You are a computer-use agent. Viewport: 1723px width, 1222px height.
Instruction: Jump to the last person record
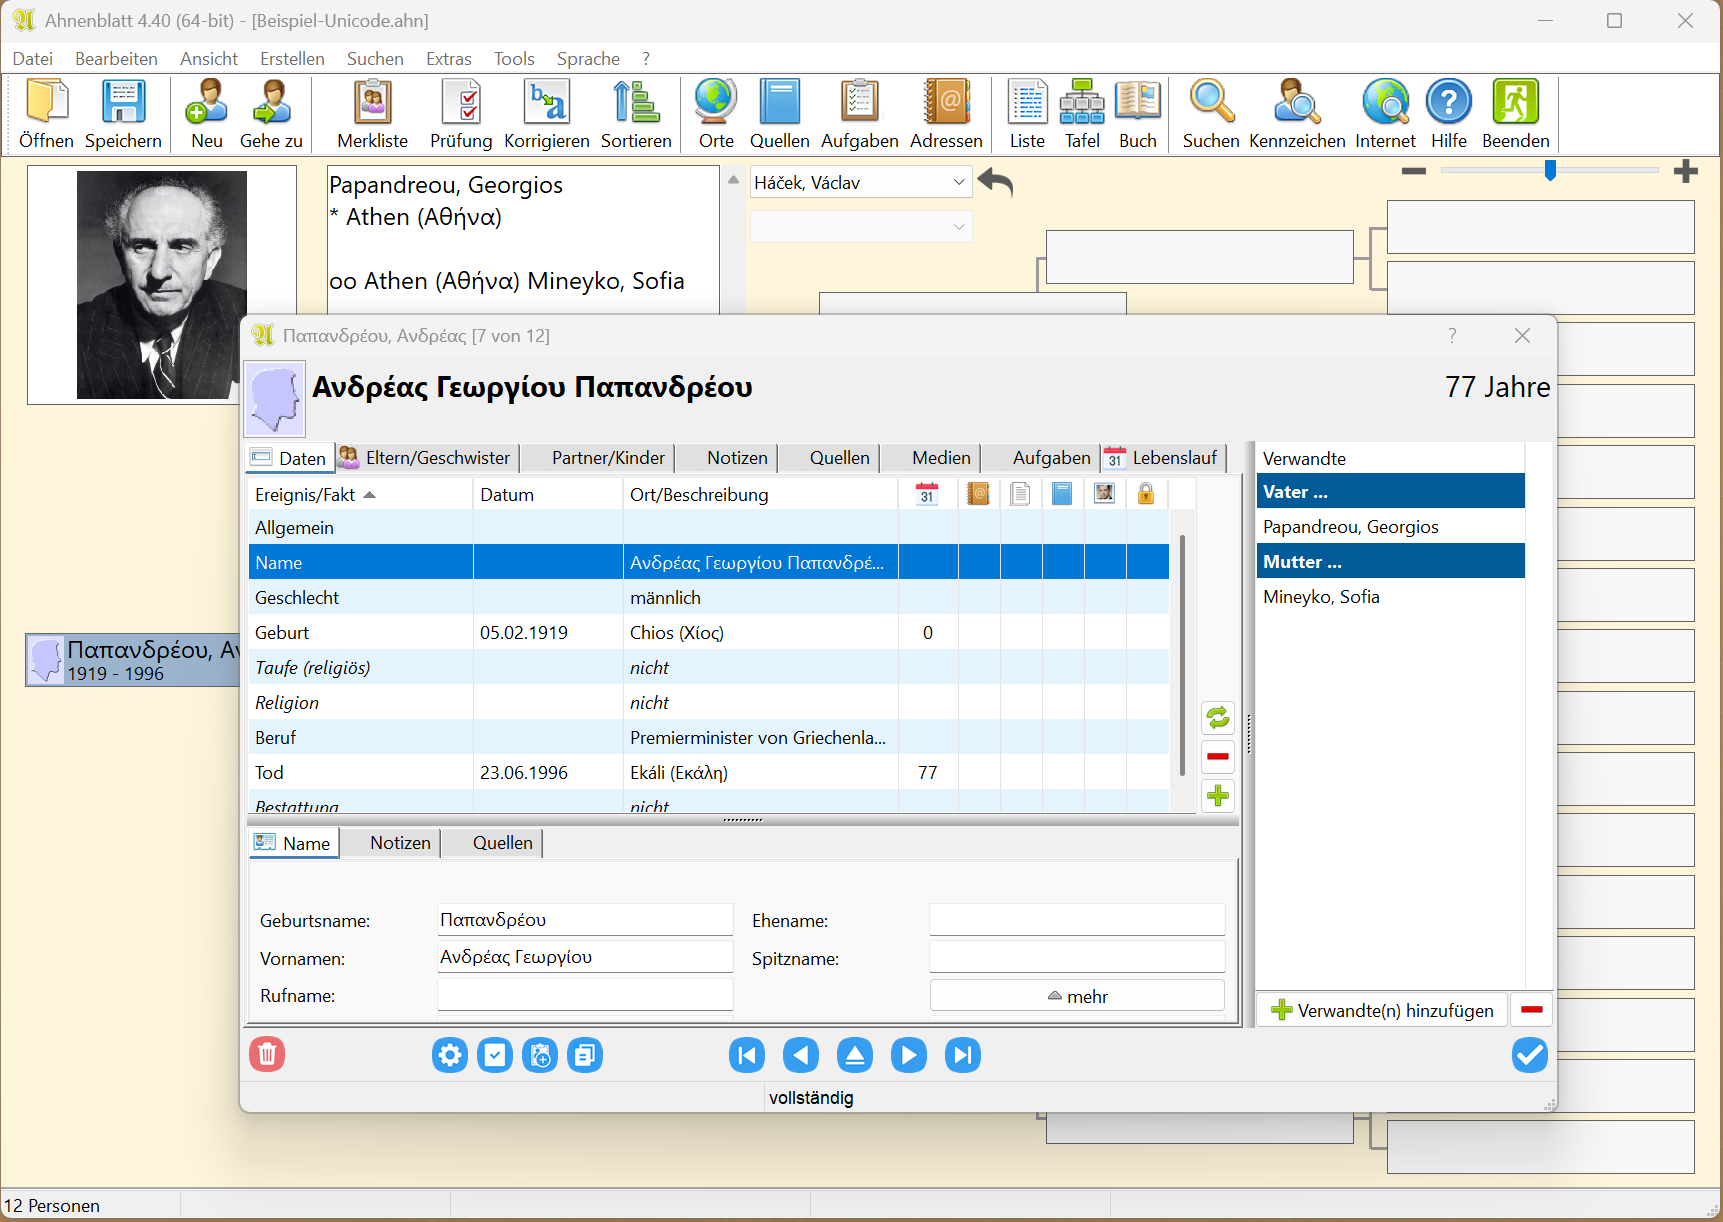click(962, 1055)
